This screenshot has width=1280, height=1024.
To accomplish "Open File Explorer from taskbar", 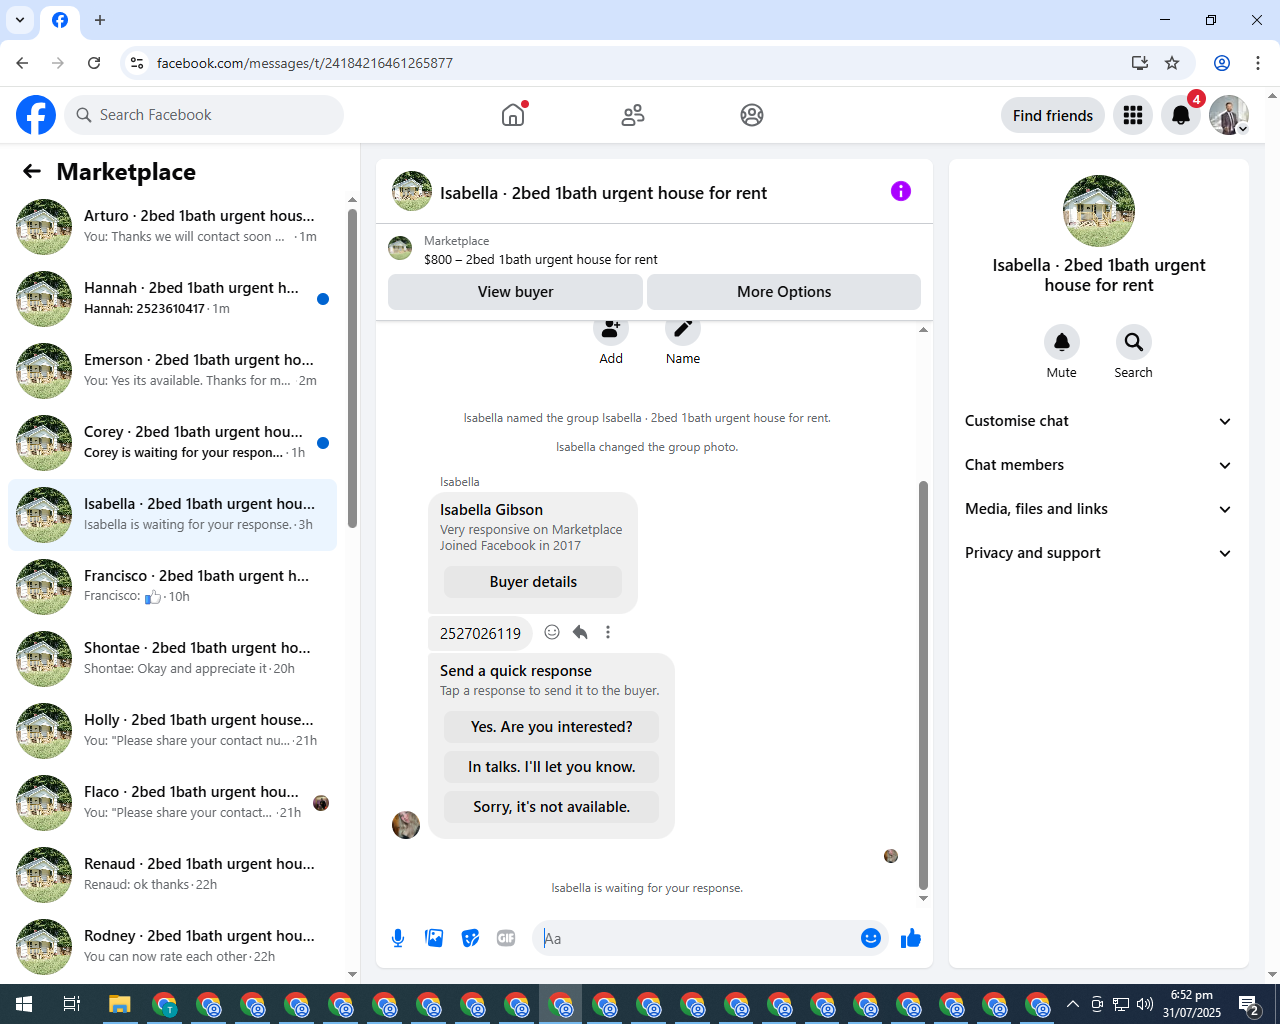I will pyautogui.click(x=120, y=1004).
